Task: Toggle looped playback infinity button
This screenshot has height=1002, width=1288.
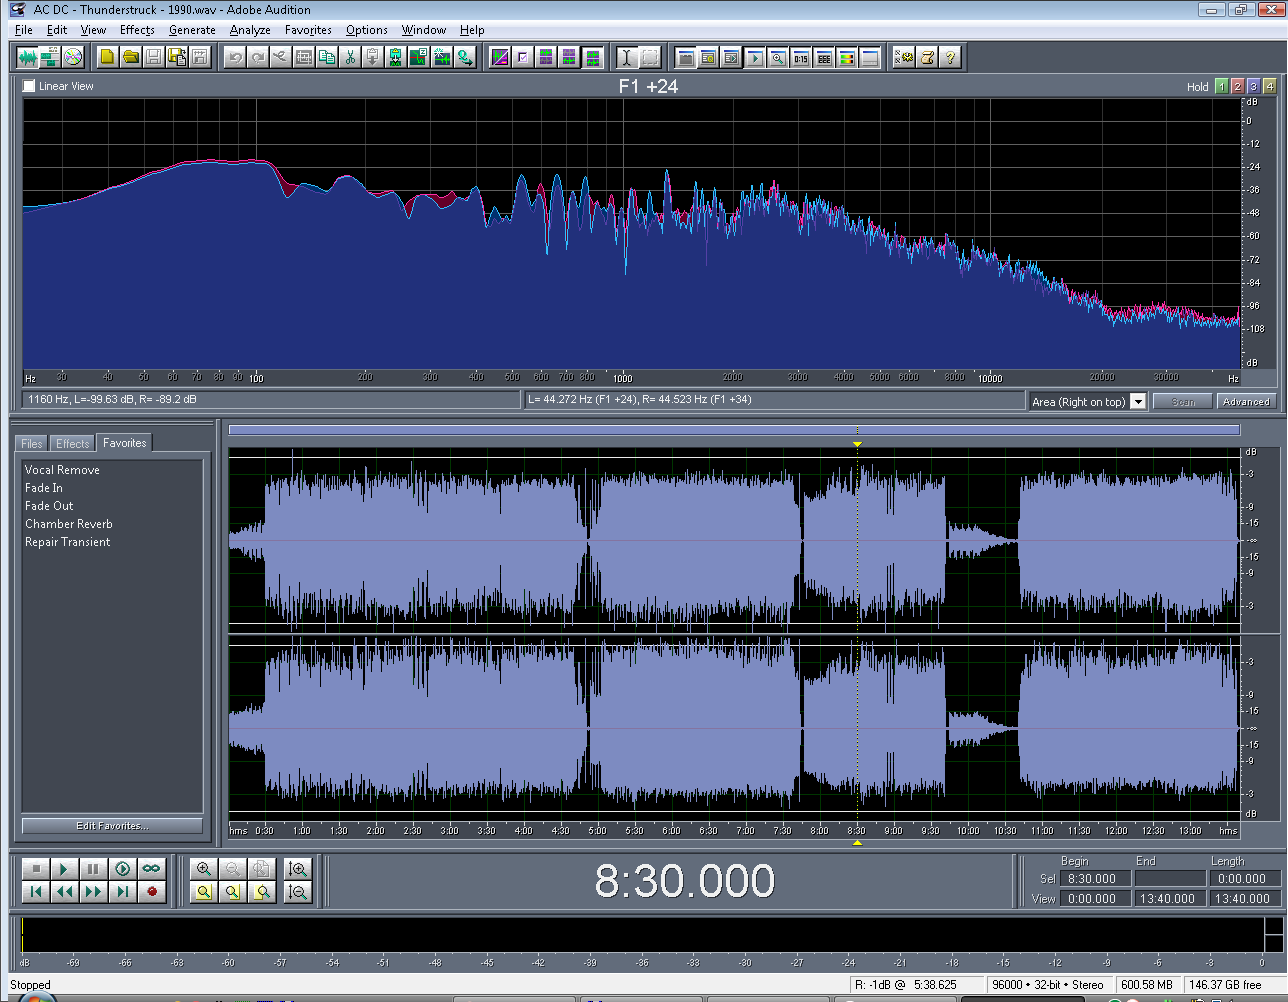Action: [151, 869]
